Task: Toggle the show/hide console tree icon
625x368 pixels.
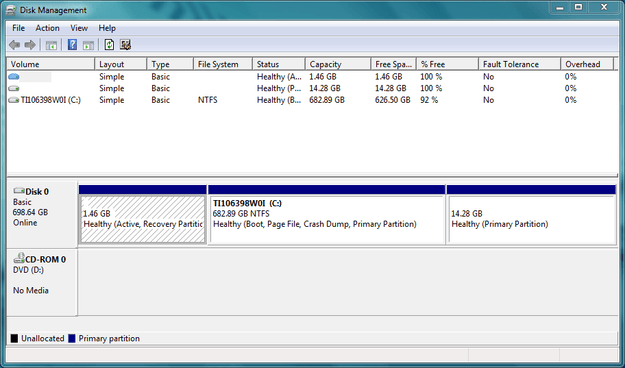Action: click(x=51, y=45)
